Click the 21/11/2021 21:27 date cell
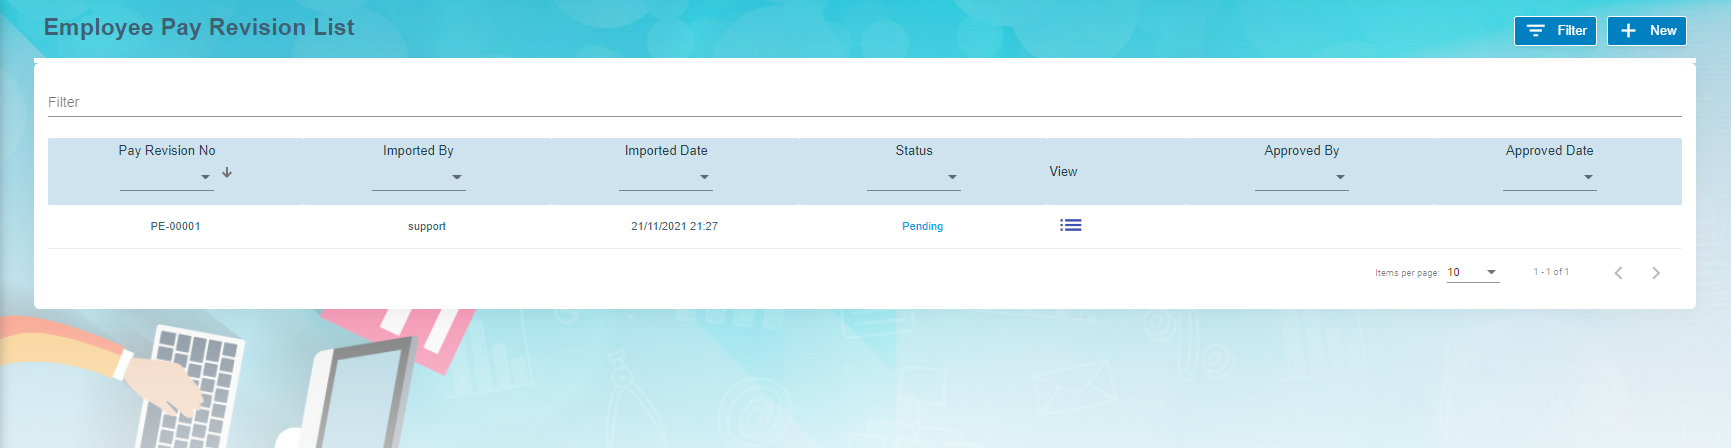Viewport: 1731px width, 448px height. click(x=674, y=226)
